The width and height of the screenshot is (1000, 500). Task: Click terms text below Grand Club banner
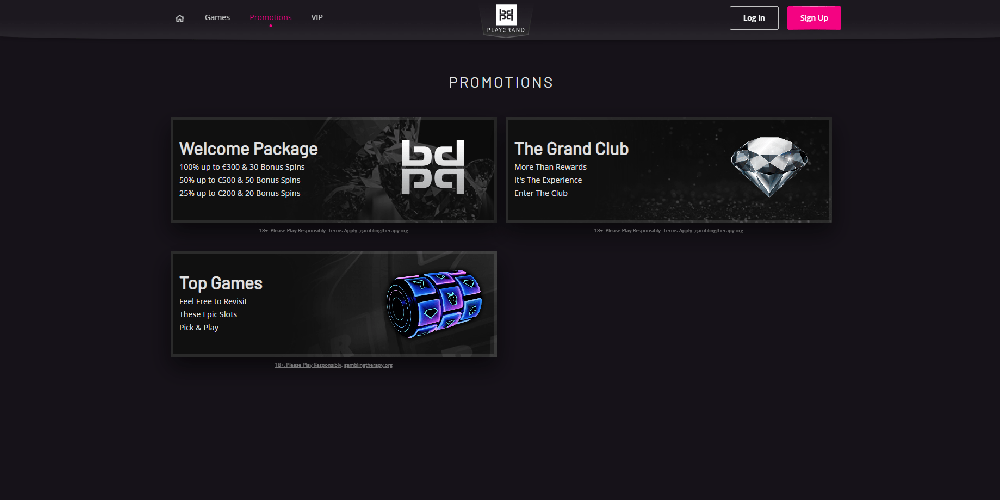(668, 230)
